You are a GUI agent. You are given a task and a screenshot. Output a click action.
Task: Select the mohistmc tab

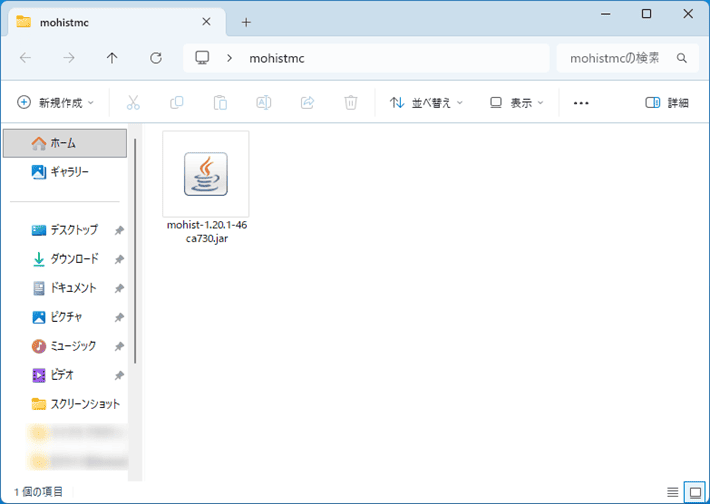pyautogui.click(x=117, y=22)
